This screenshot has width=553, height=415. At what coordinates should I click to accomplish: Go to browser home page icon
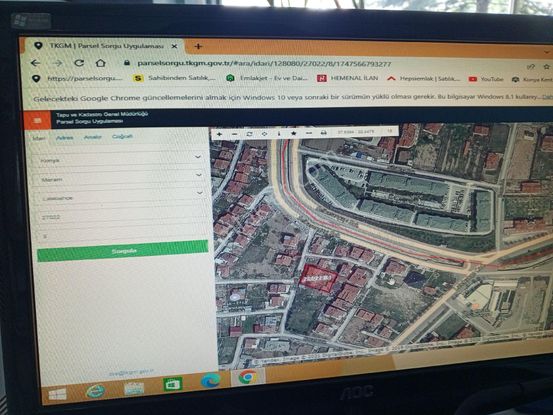pos(101,63)
